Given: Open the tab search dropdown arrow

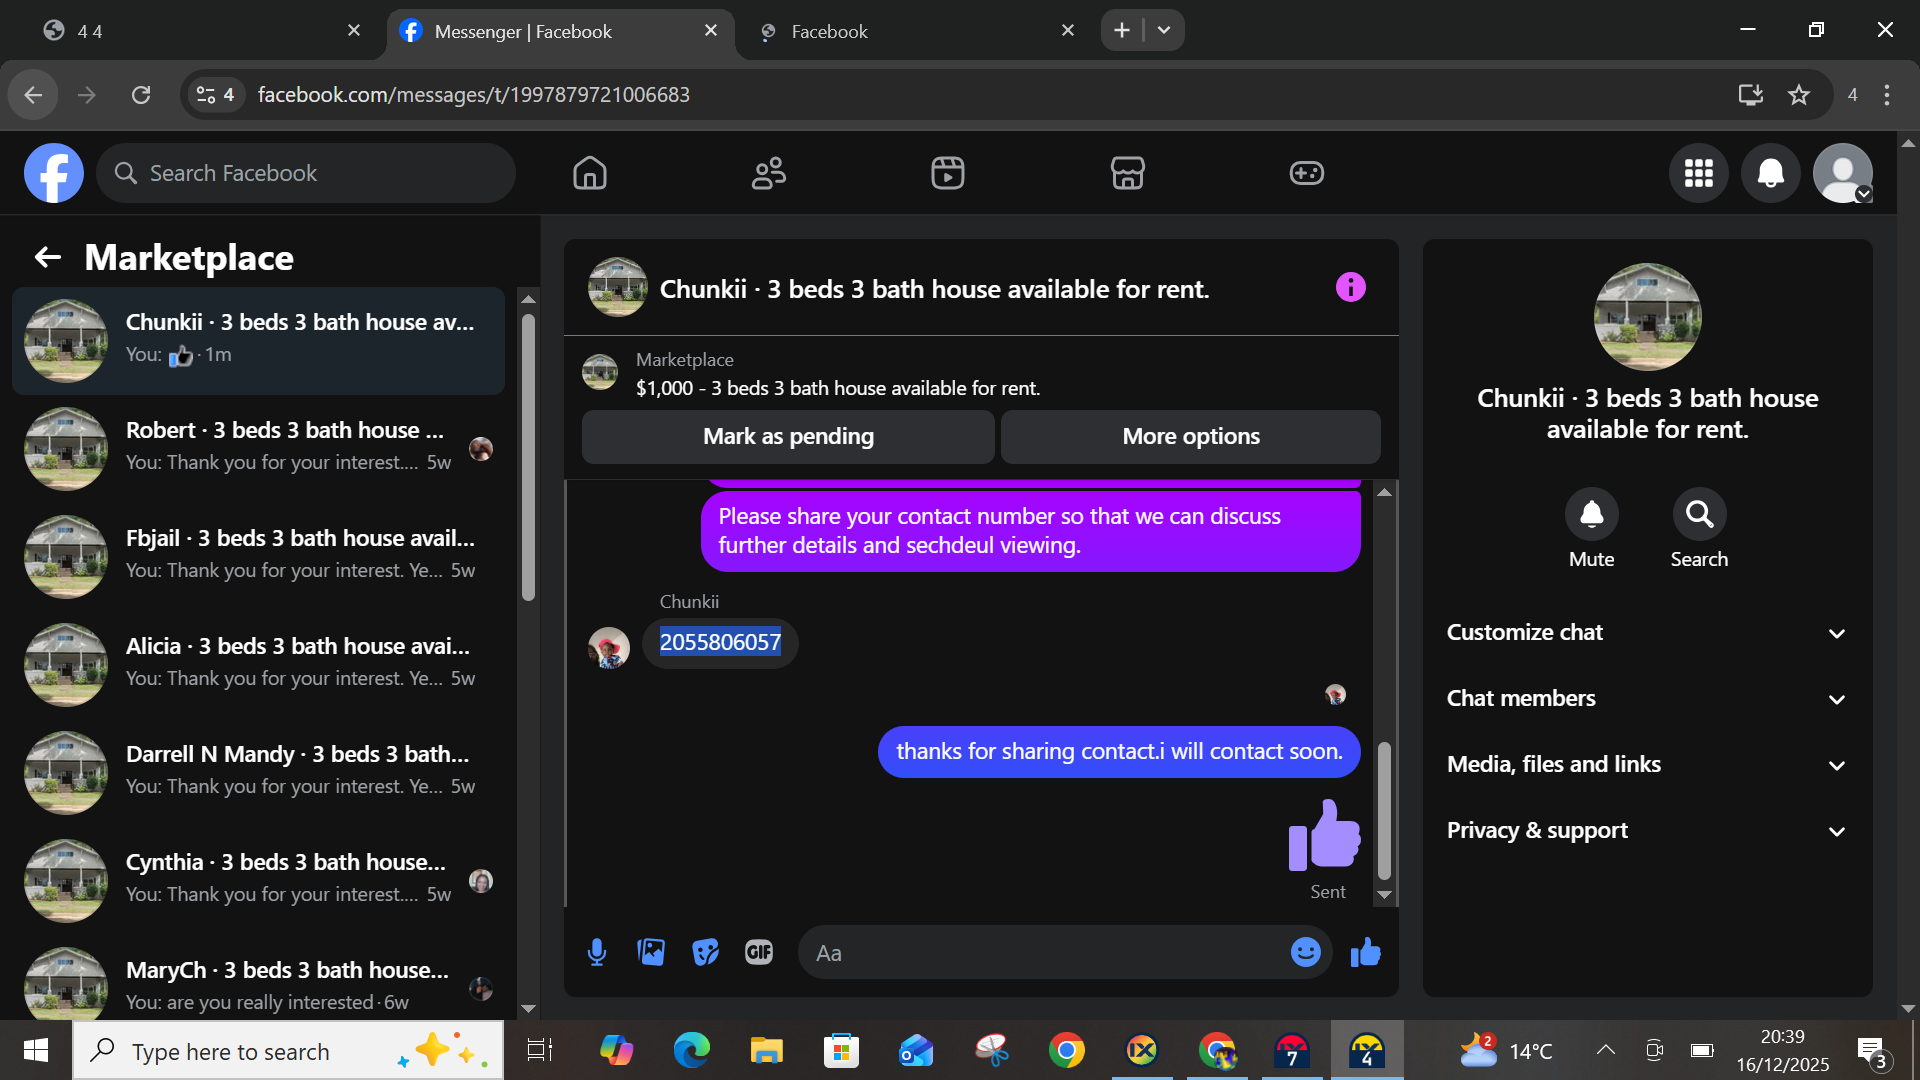Looking at the screenshot, I should point(1164,30).
